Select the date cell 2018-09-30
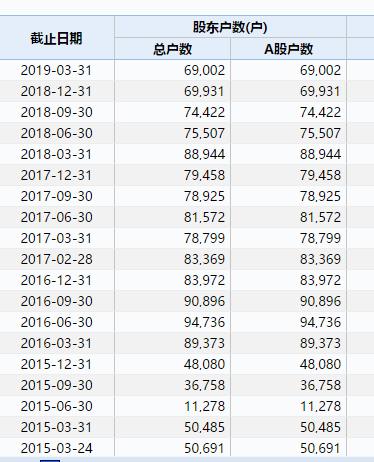 [56, 112]
